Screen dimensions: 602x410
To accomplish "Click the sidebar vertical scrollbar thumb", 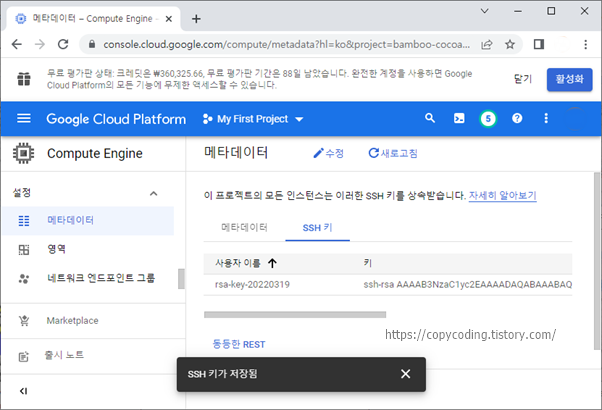I will point(182,279).
